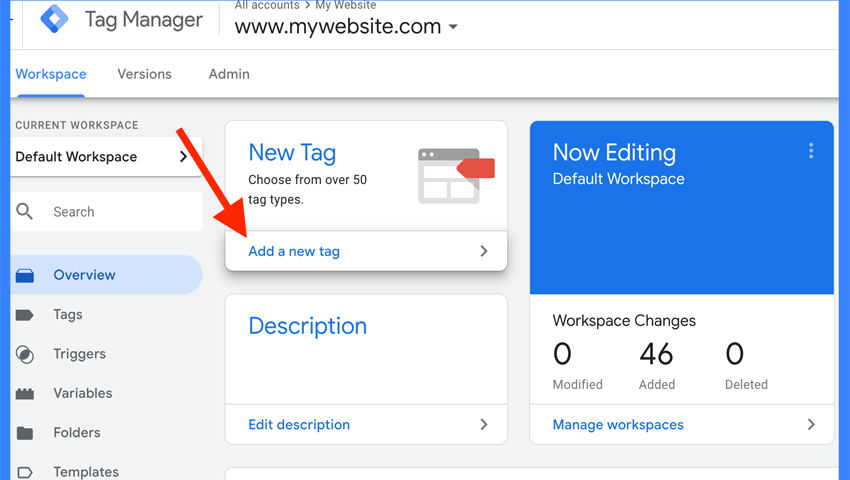This screenshot has height=480, width=850.
Task: Click the Variables brick icon
Action: click(25, 394)
